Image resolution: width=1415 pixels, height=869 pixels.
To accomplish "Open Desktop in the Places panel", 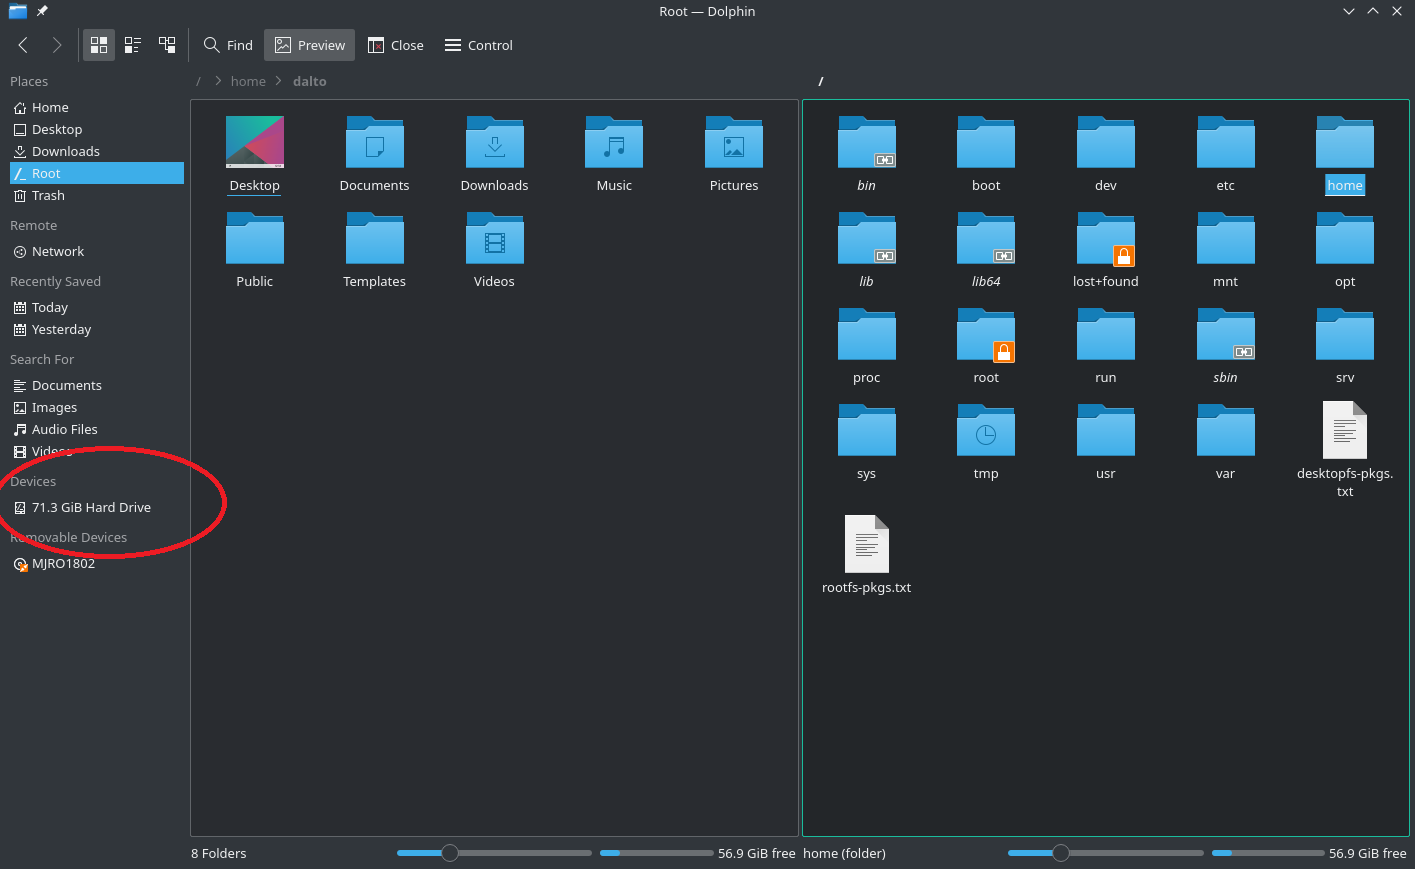I will point(97,129).
